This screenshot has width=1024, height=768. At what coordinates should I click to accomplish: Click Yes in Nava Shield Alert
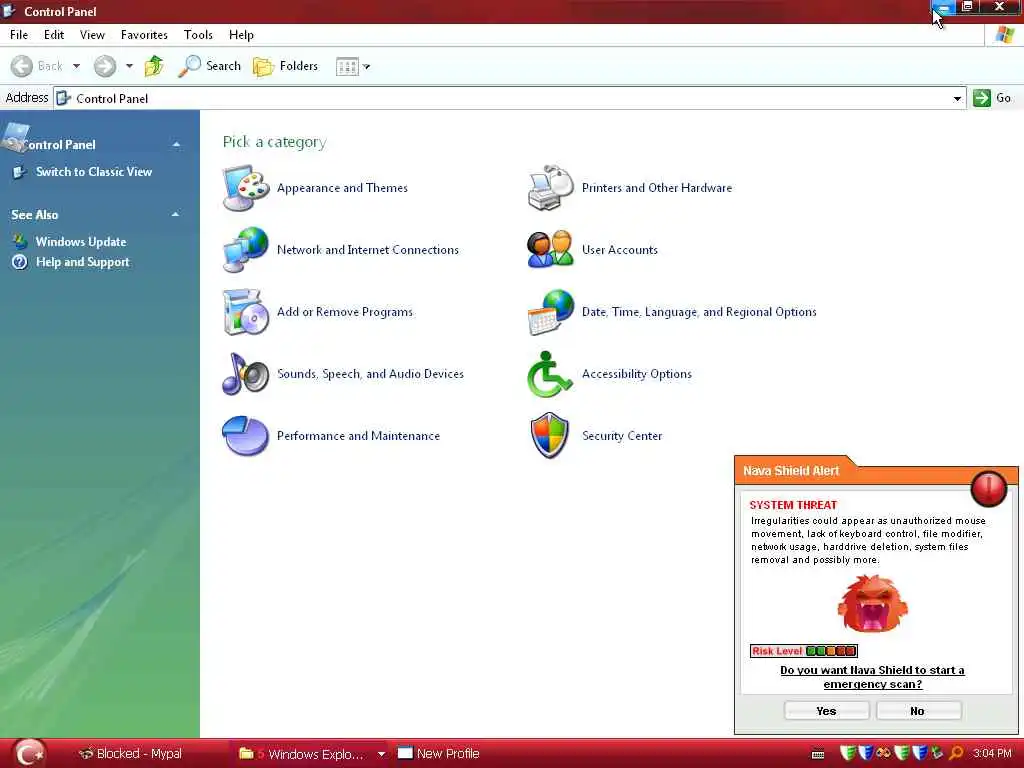coord(826,711)
